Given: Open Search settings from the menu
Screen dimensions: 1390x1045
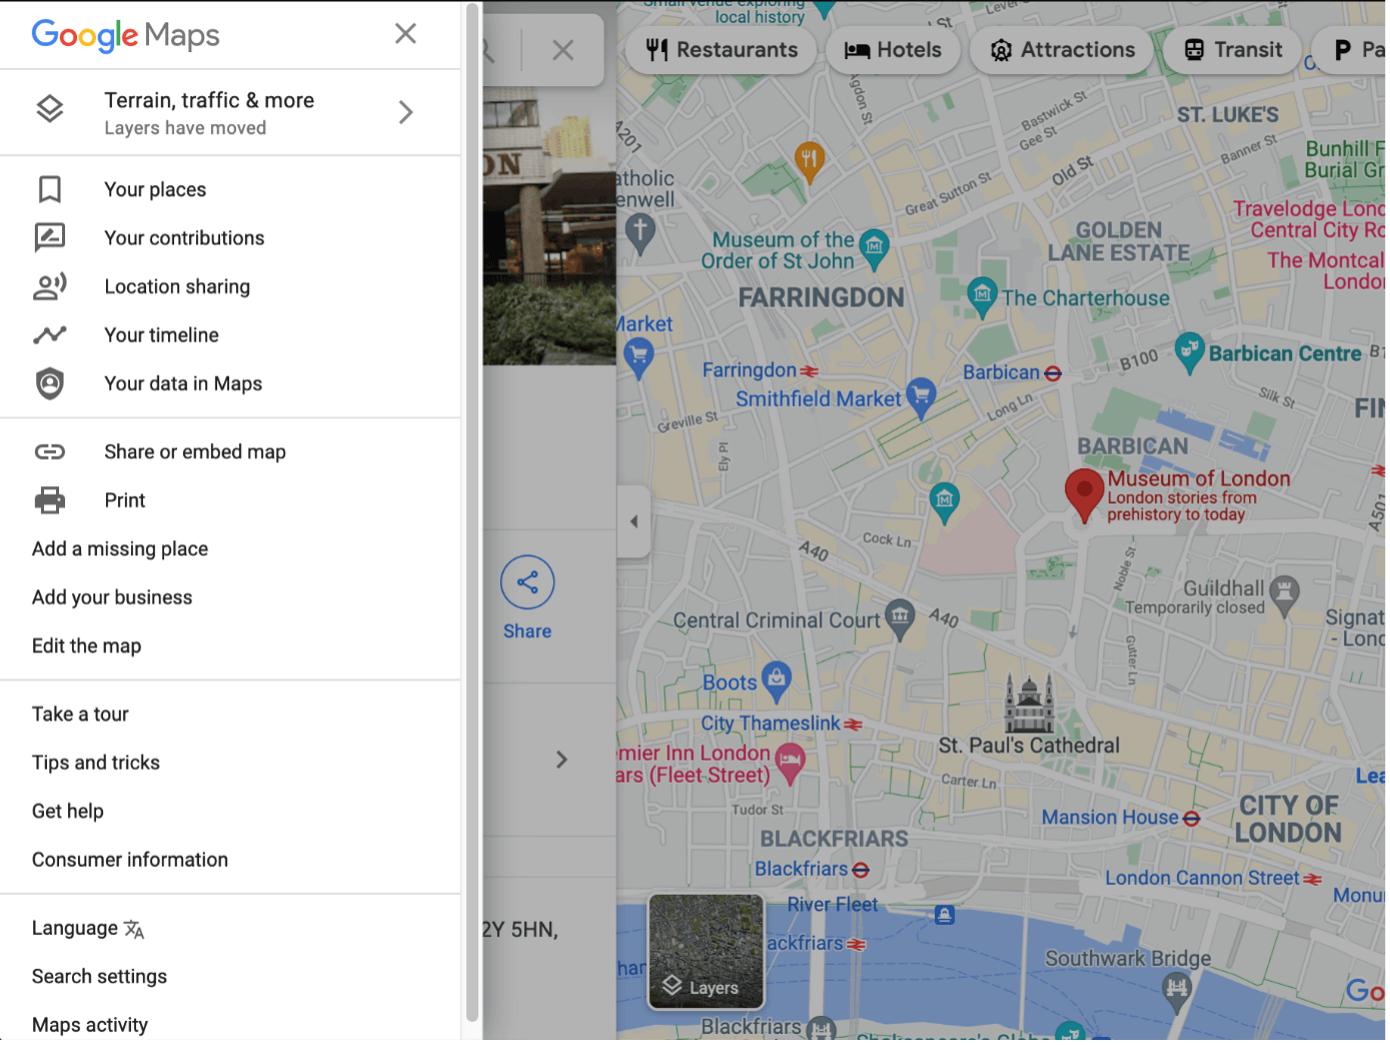Looking at the screenshot, I should tap(99, 976).
